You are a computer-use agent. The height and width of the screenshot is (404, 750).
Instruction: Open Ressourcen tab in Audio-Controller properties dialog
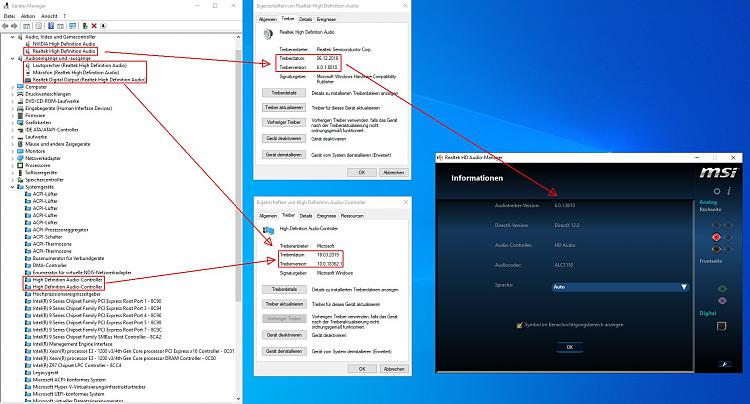352,216
